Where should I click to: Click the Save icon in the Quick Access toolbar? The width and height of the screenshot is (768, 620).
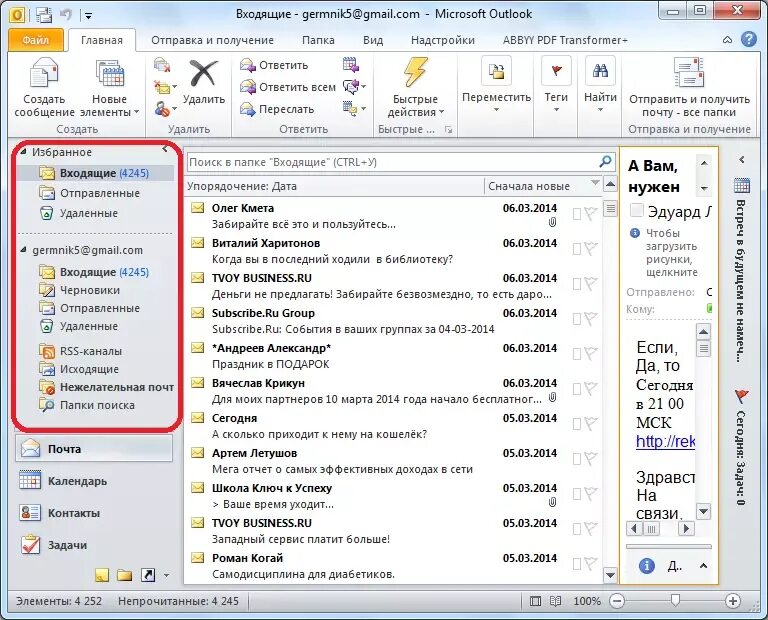point(45,14)
